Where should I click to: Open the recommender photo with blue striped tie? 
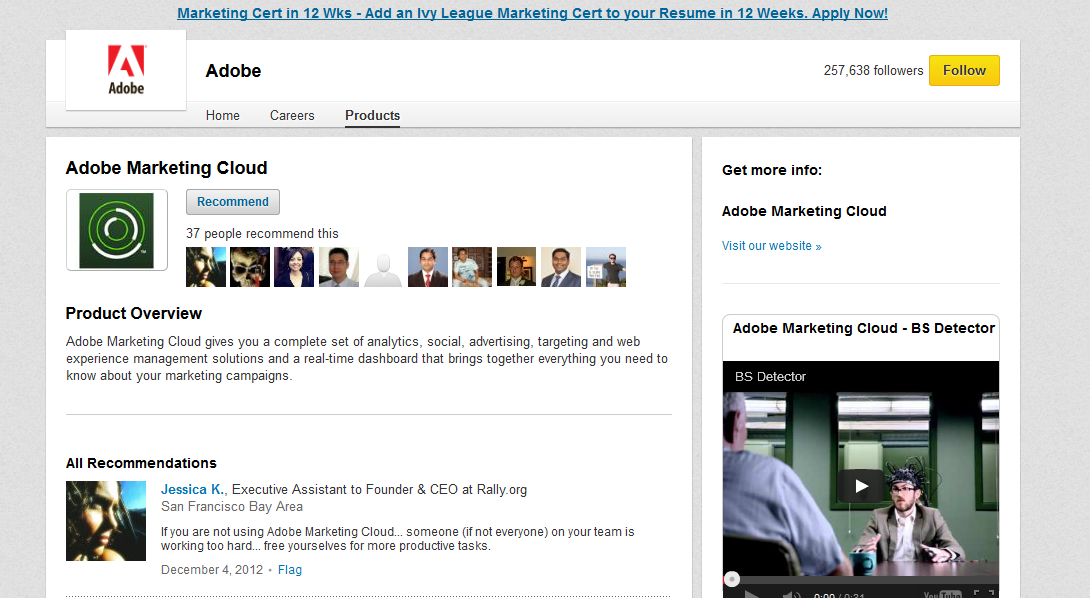pos(561,267)
